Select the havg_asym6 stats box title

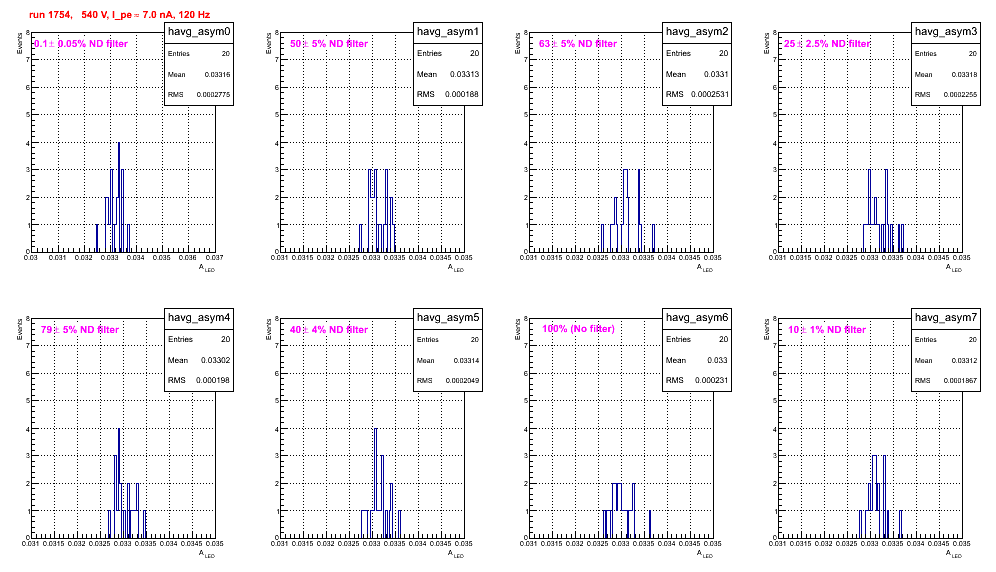[x=697, y=318]
